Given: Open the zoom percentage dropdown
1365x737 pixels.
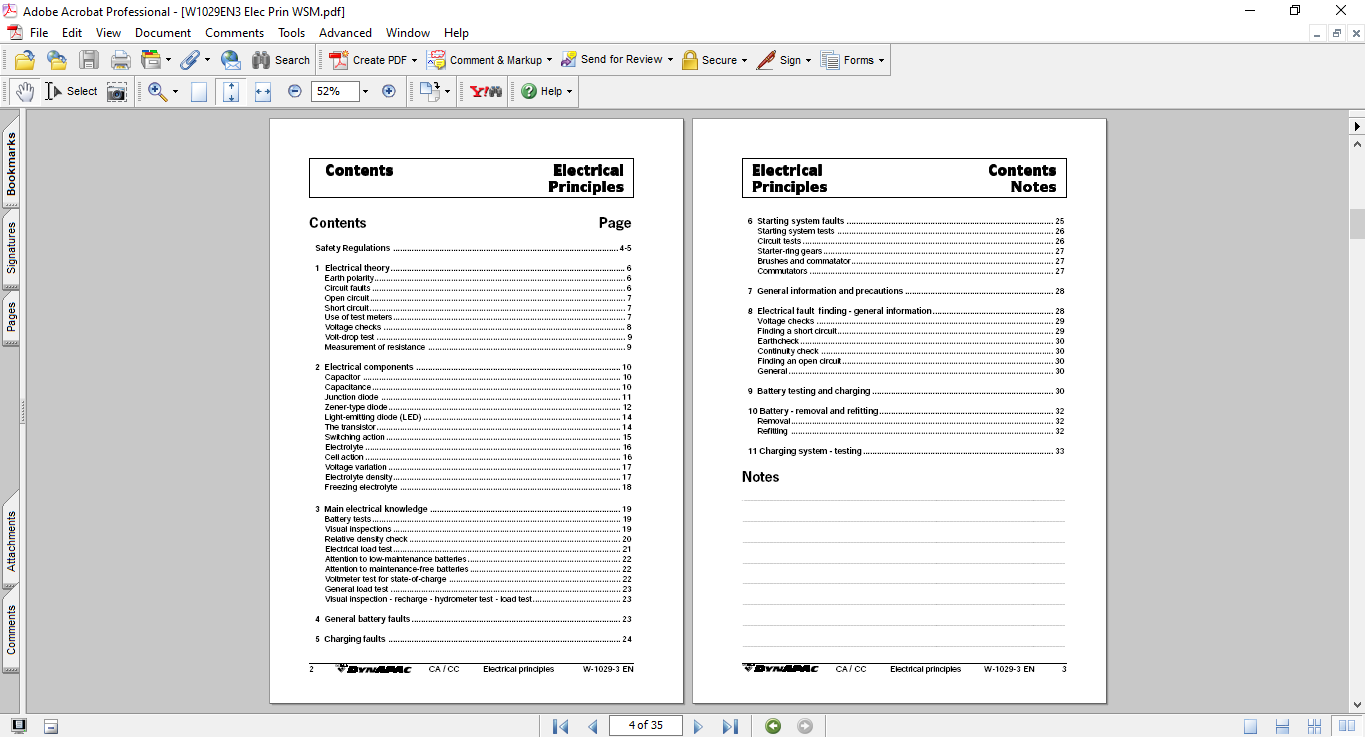Looking at the screenshot, I should pos(365,91).
